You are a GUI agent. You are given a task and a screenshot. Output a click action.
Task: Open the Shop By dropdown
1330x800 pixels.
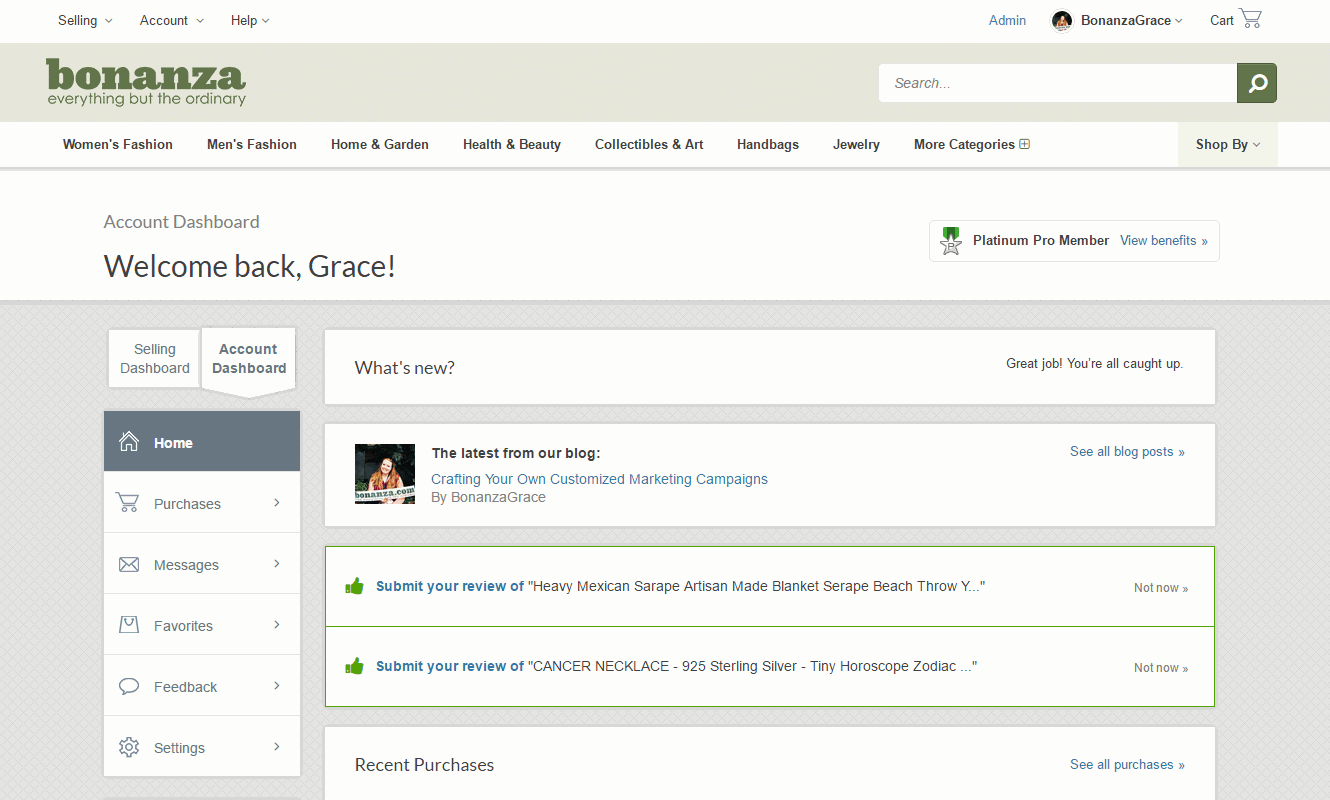pos(1228,144)
